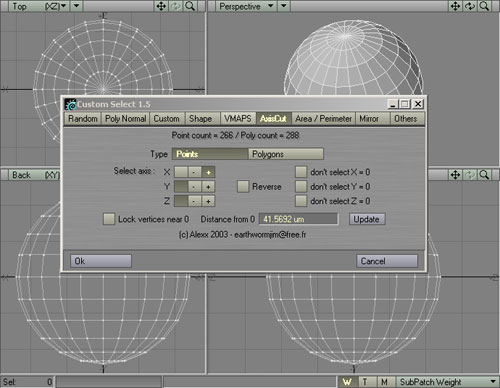The image size is (500, 388).
Task: Click the Update button
Action: tap(367, 219)
